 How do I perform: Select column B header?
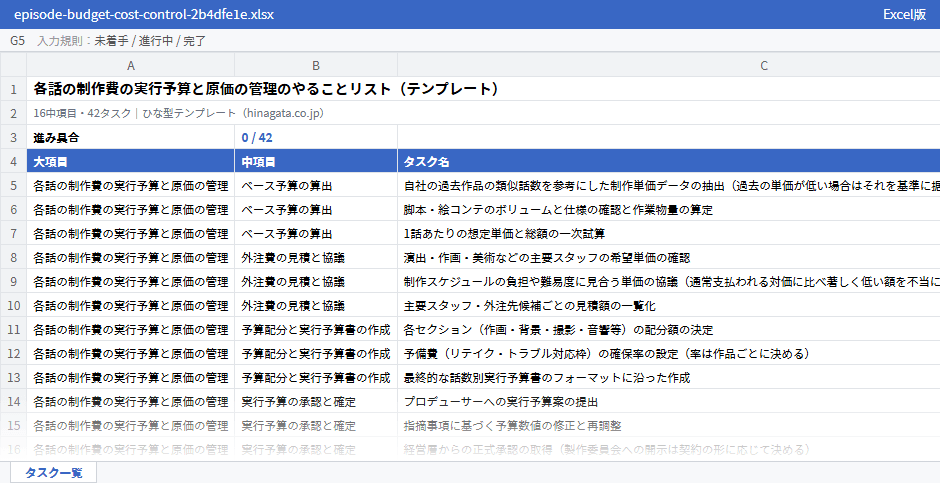click(x=316, y=65)
